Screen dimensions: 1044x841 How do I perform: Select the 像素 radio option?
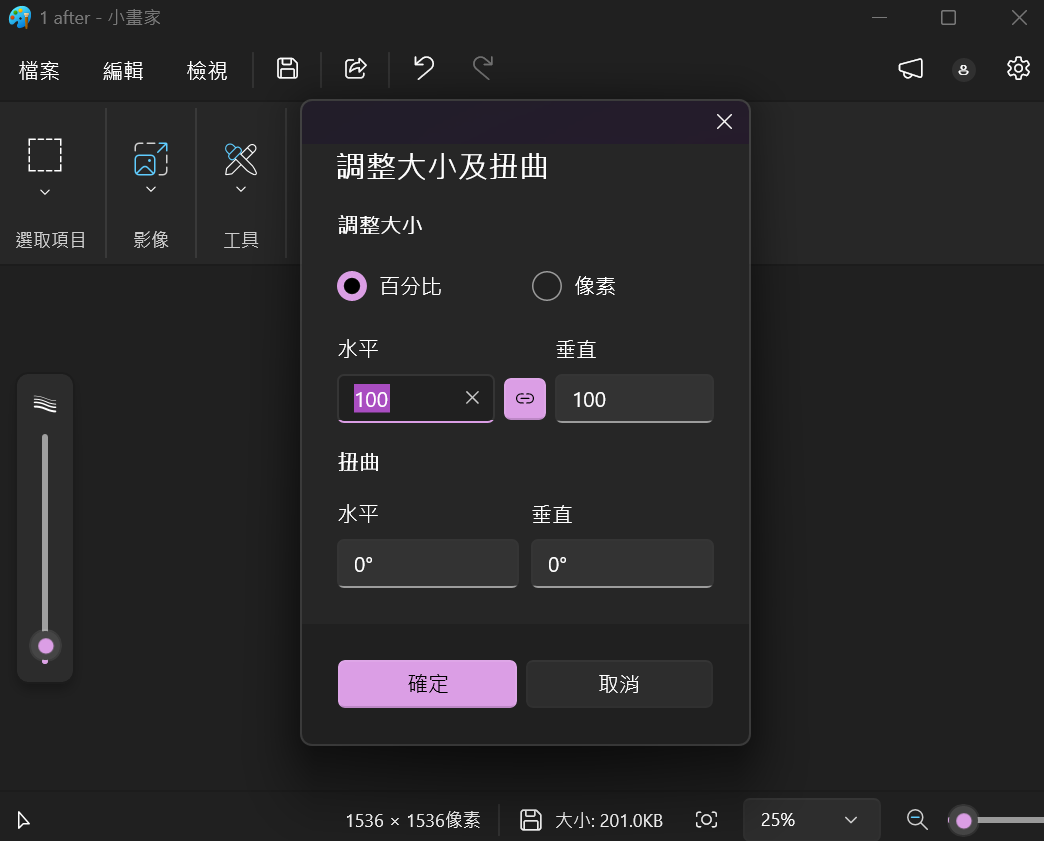(x=547, y=286)
